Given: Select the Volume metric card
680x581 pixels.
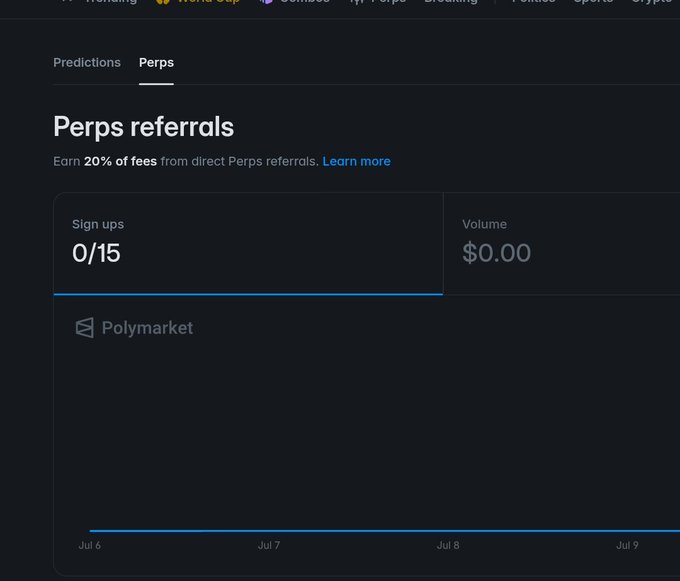Looking at the screenshot, I should (562, 243).
